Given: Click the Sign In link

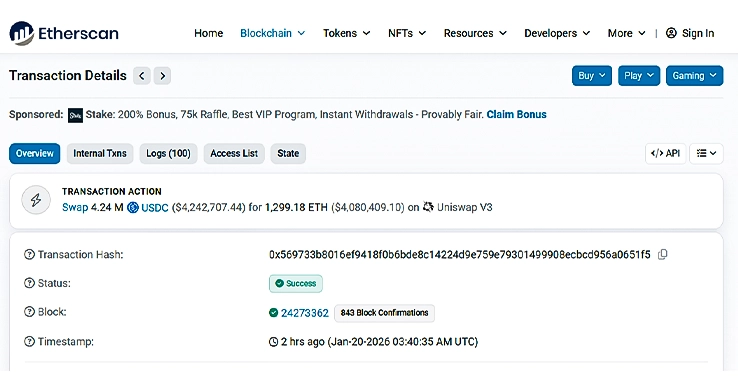Looking at the screenshot, I should tap(698, 33).
